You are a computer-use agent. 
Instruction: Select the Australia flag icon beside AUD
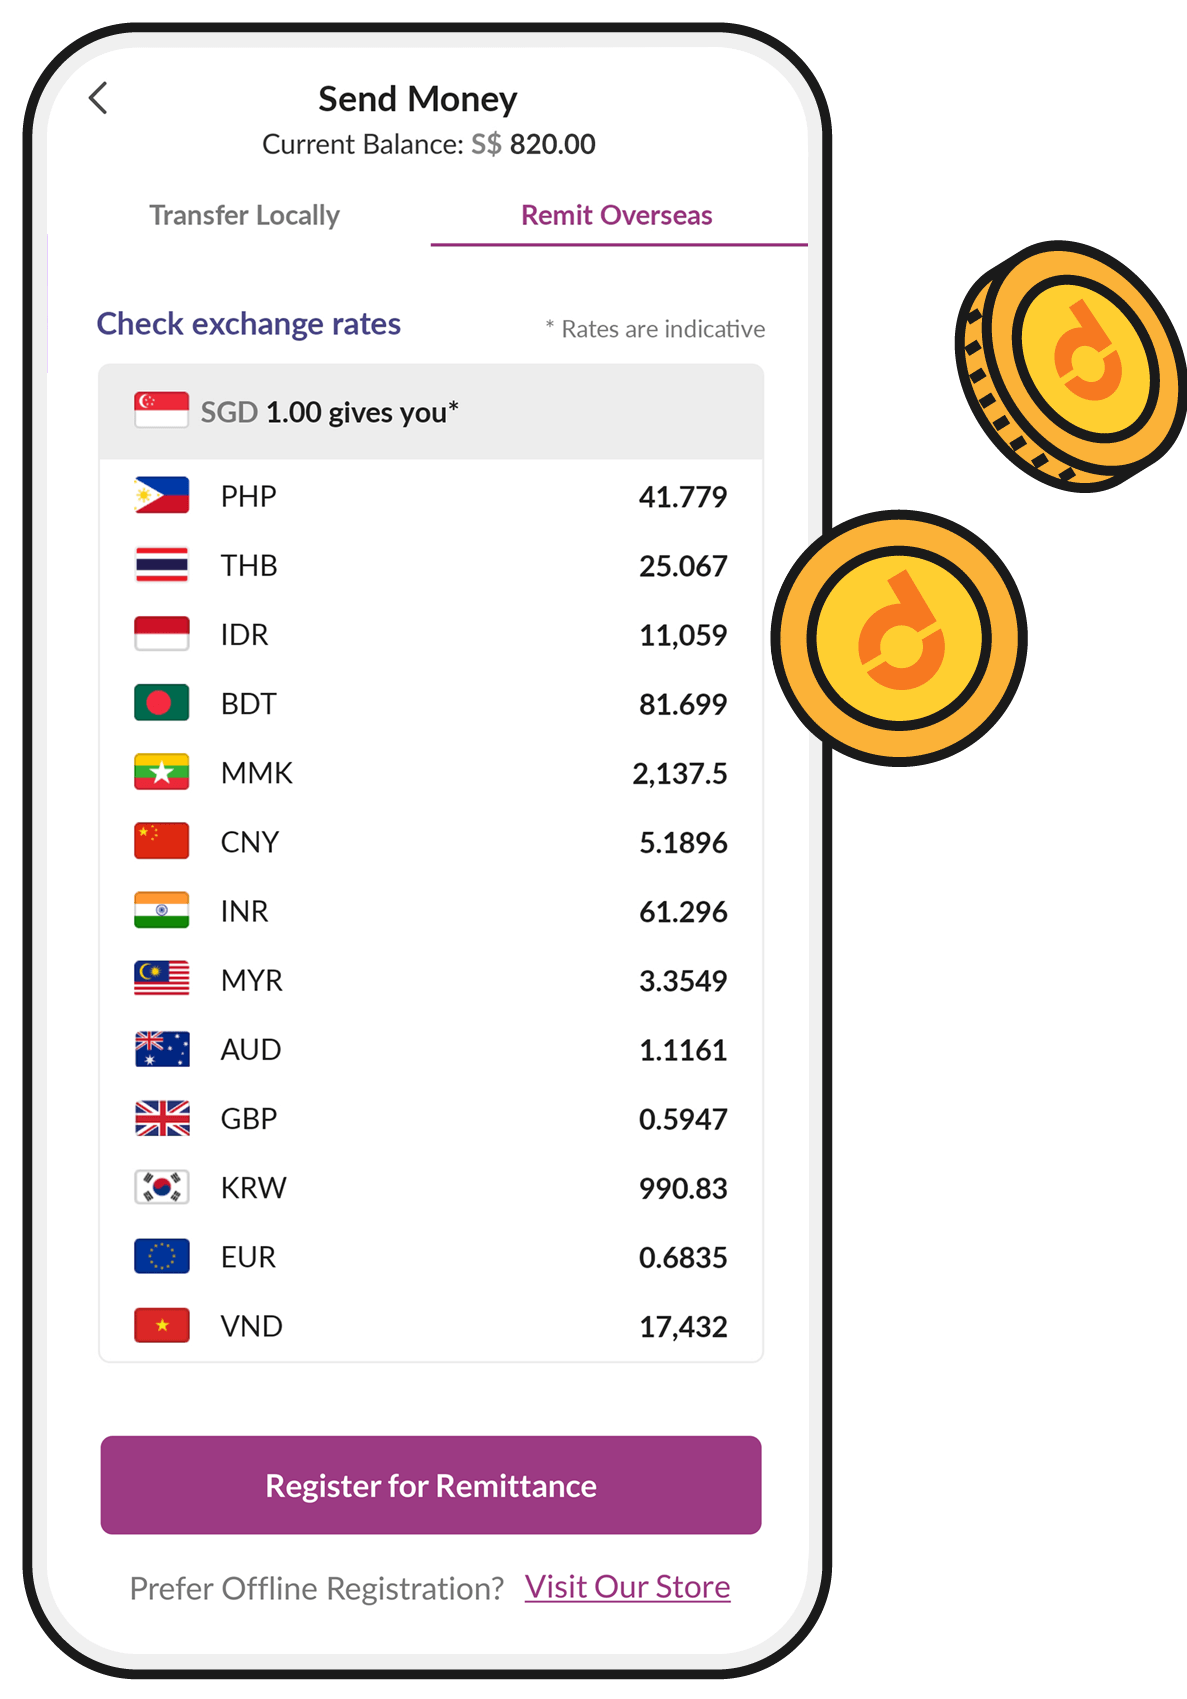(161, 1049)
